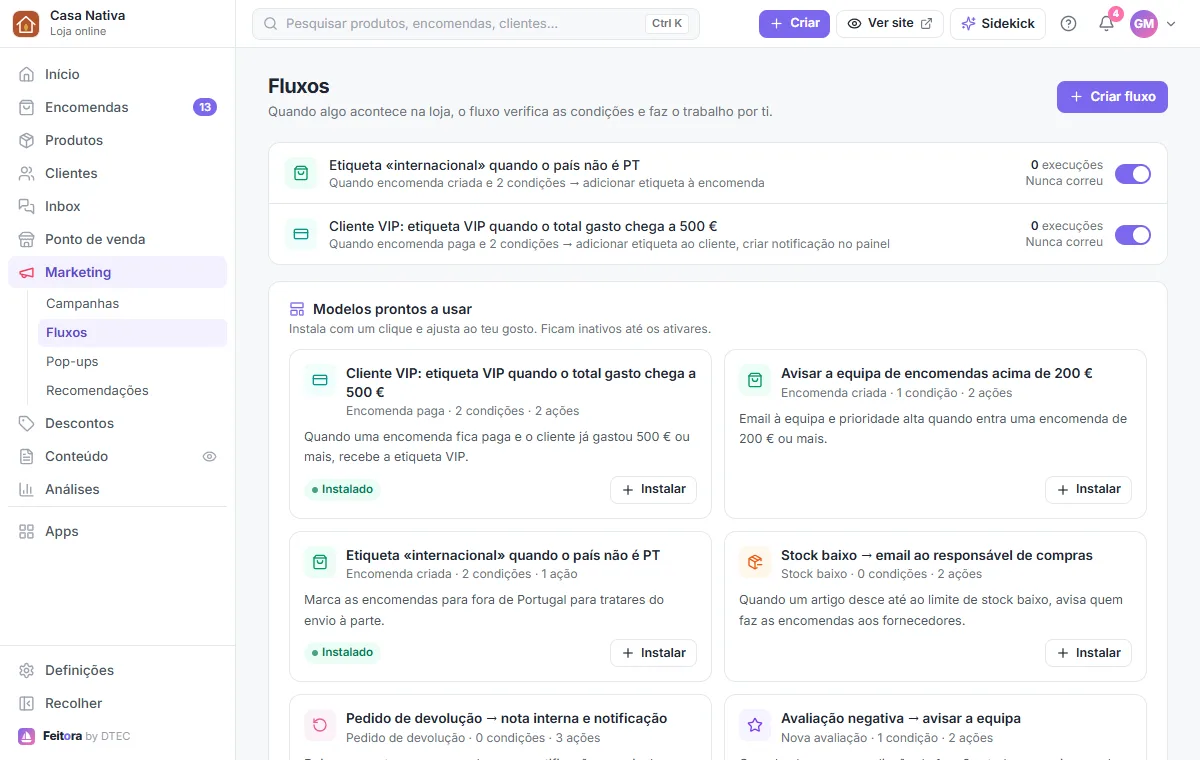Click Pedido de devolução → nota interna title
Image resolution: width=1200 pixels, height=760 pixels.
pos(506,718)
